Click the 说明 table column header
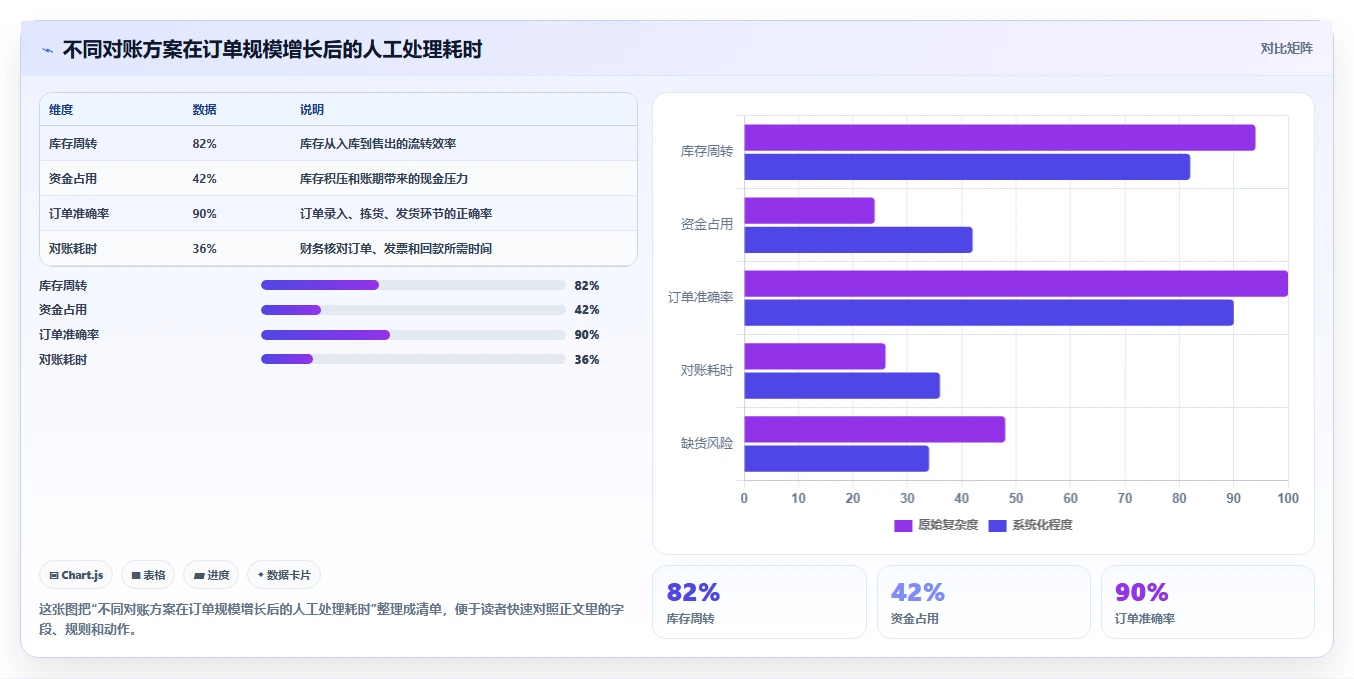Viewport: 1354px width, 679px height. tap(312, 110)
